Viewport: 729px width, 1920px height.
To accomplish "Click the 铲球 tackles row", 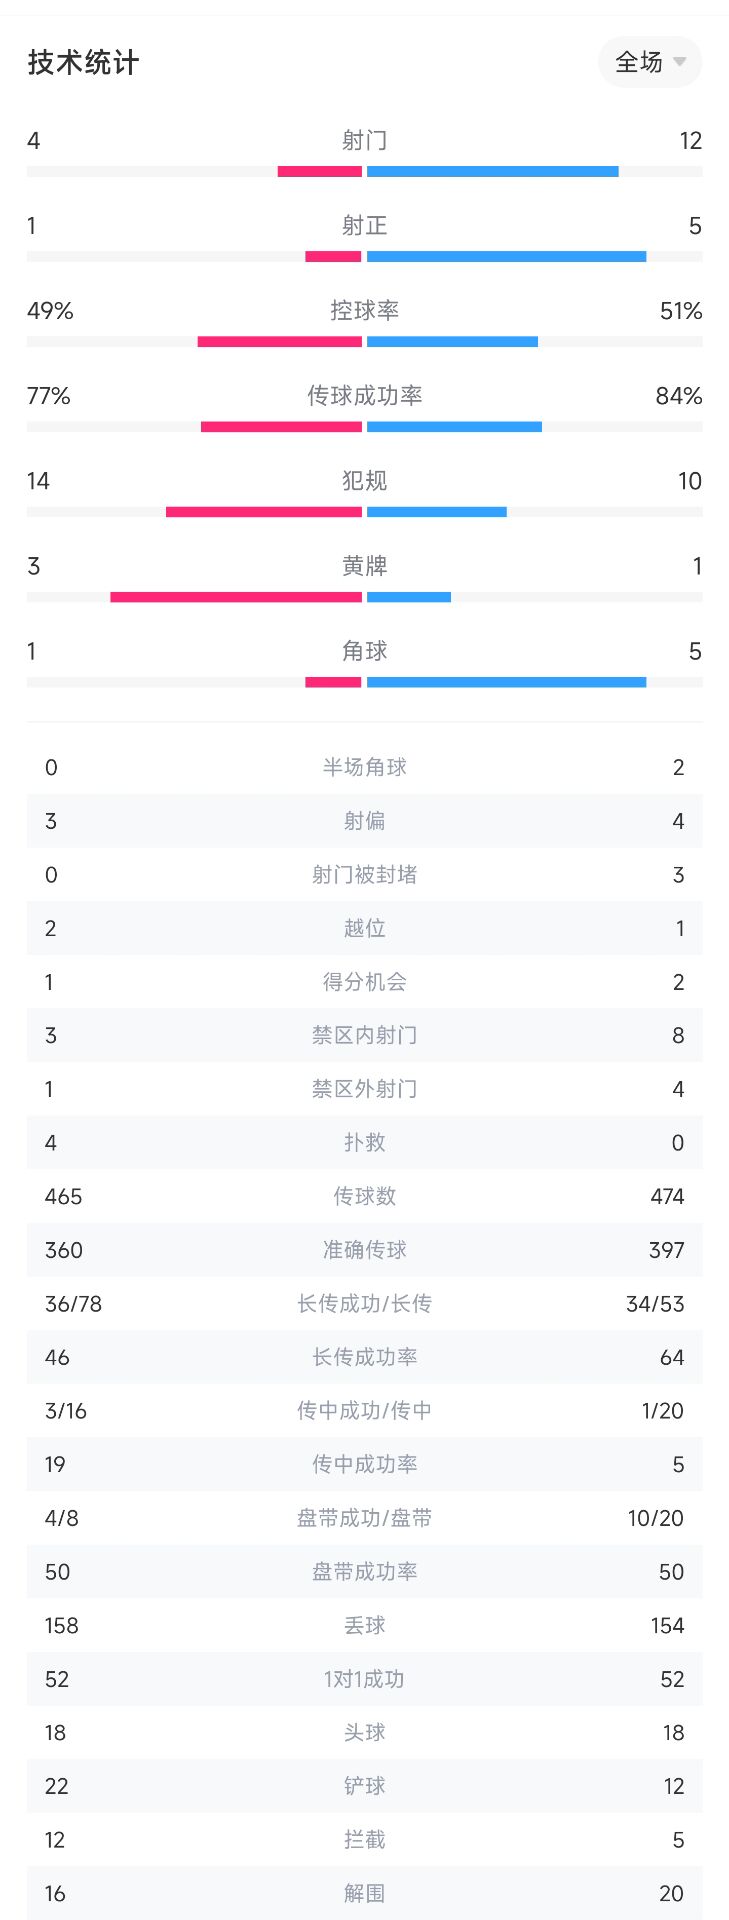I will tap(365, 1786).
